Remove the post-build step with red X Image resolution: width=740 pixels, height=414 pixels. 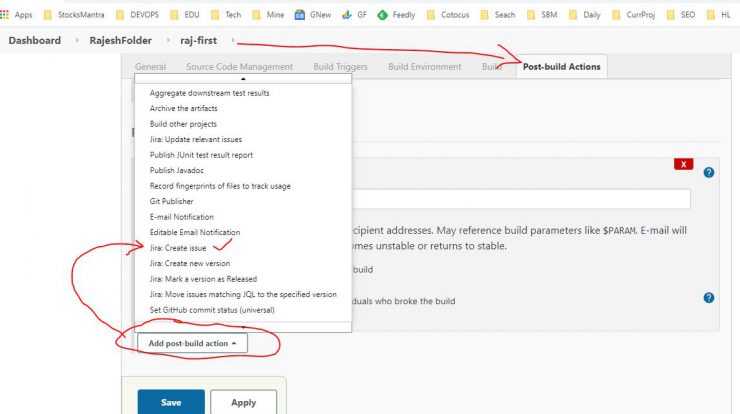click(x=683, y=164)
